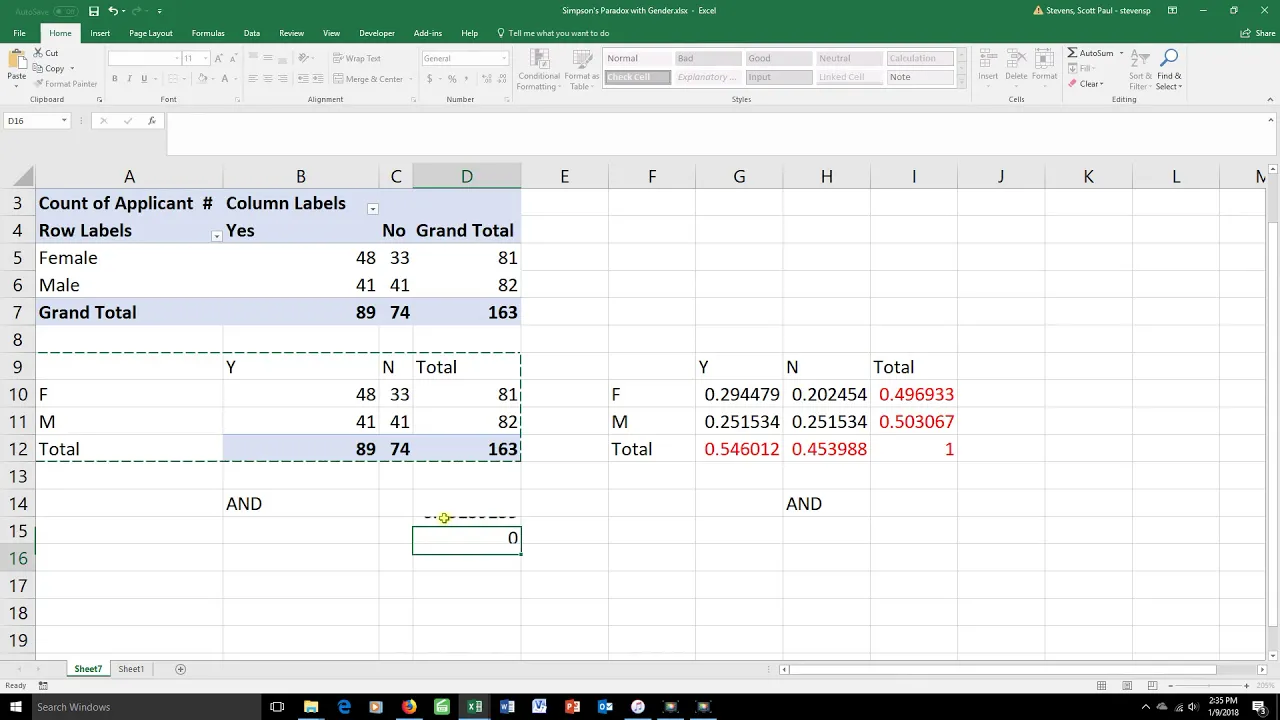Image resolution: width=1280 pixels, height=720 pixels.
Task: Toggle Underline formatting
Action: 144,79
